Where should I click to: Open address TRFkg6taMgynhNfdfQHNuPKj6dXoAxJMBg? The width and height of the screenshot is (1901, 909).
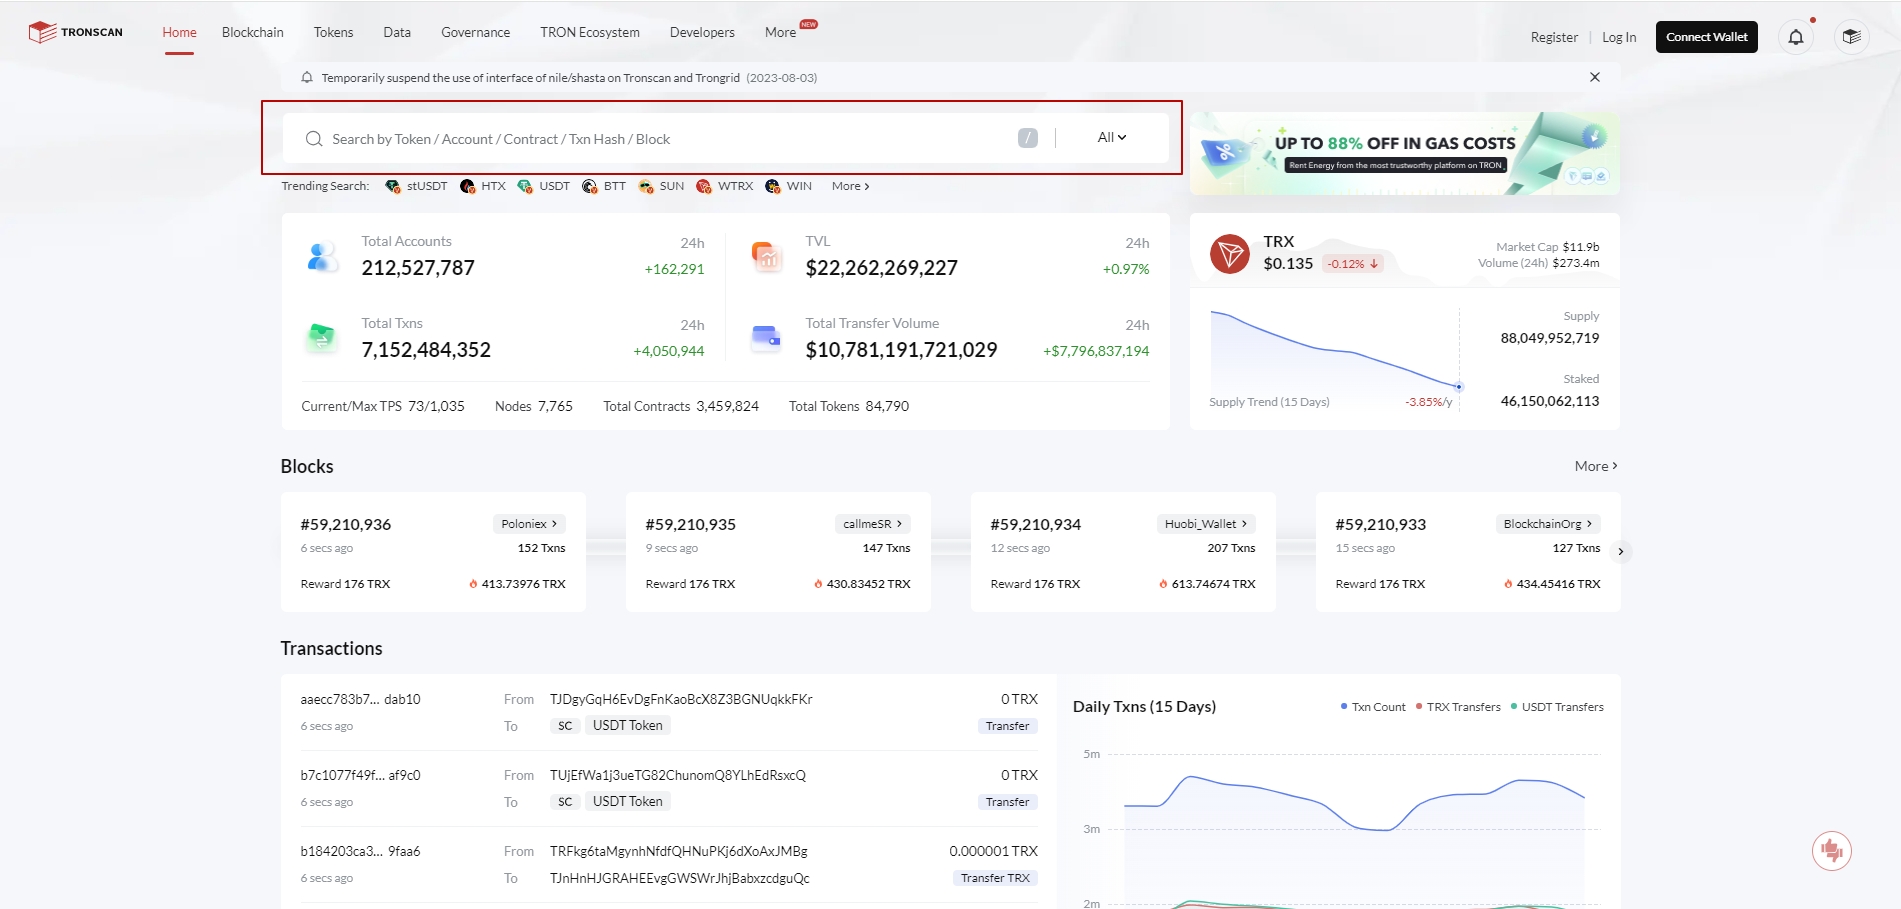pyautogui.click(x=679, y=851)
